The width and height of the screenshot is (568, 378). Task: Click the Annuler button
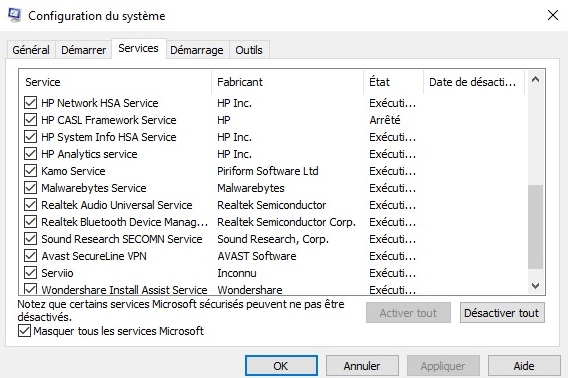click(362, 366)
